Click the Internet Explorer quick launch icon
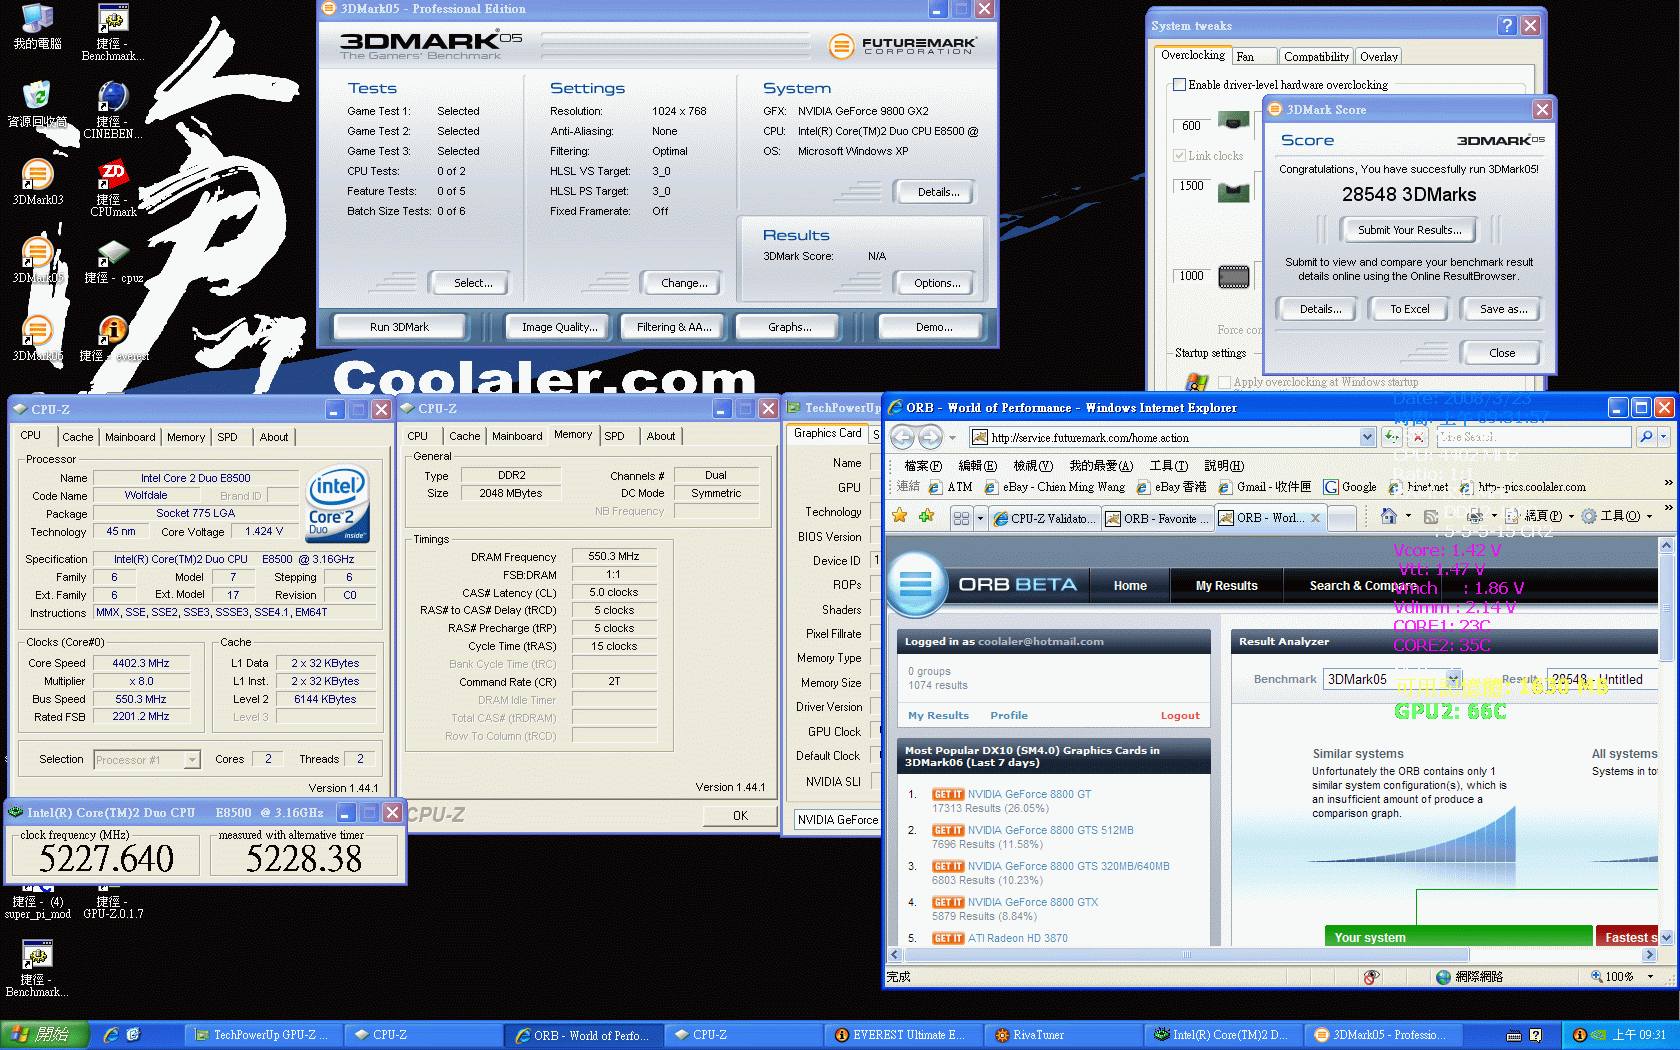Viewport: 1680px width, 1050px height. [111, 1035]
